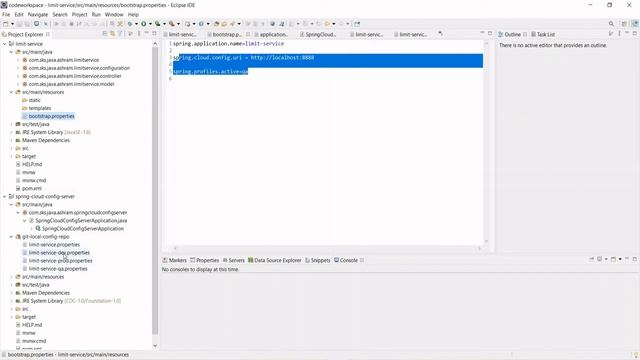Click the Save toolbar icon
Screen dimensions: 640x360
tap(19, 24)
